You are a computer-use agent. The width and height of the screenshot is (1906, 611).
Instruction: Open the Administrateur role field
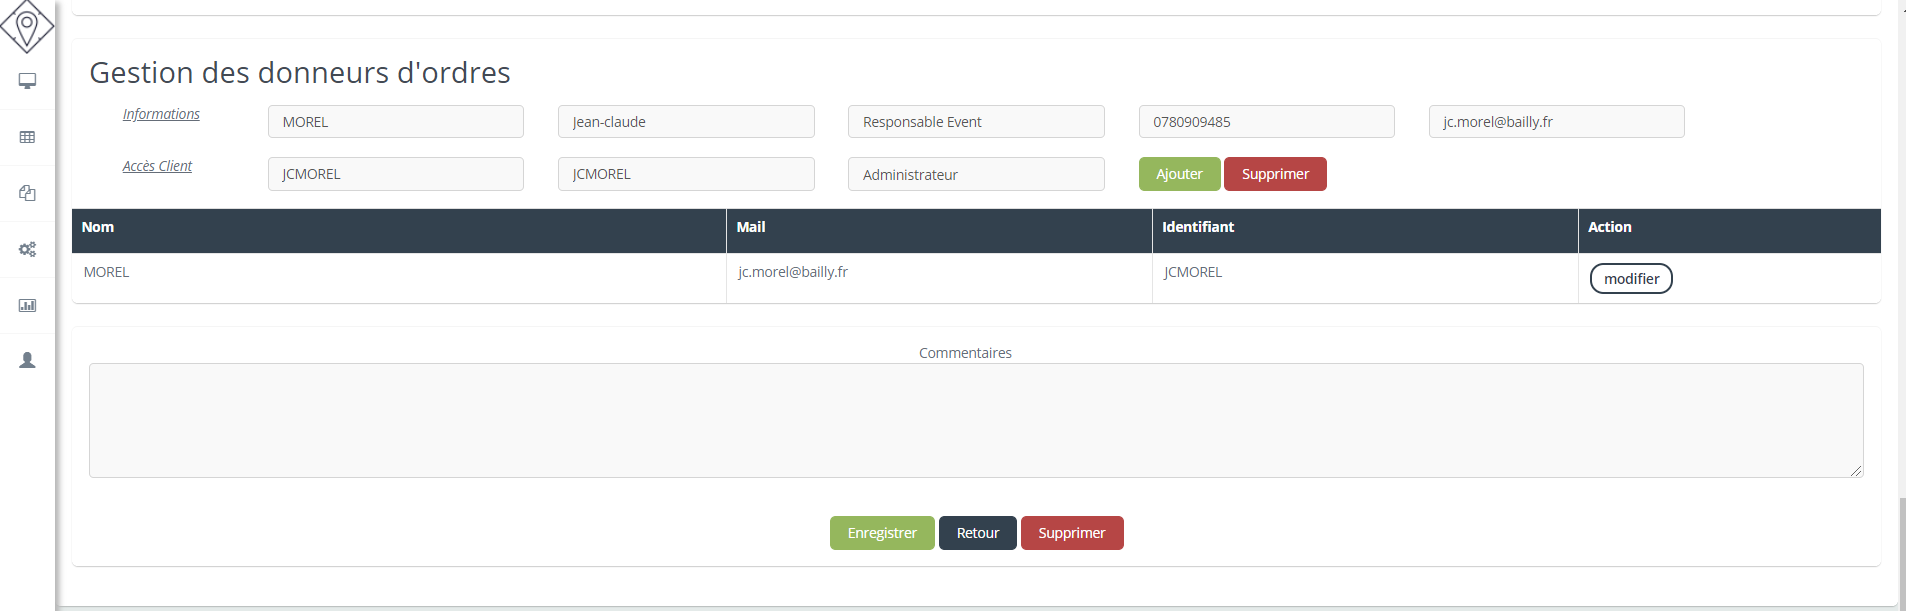[x=975, y=174]
